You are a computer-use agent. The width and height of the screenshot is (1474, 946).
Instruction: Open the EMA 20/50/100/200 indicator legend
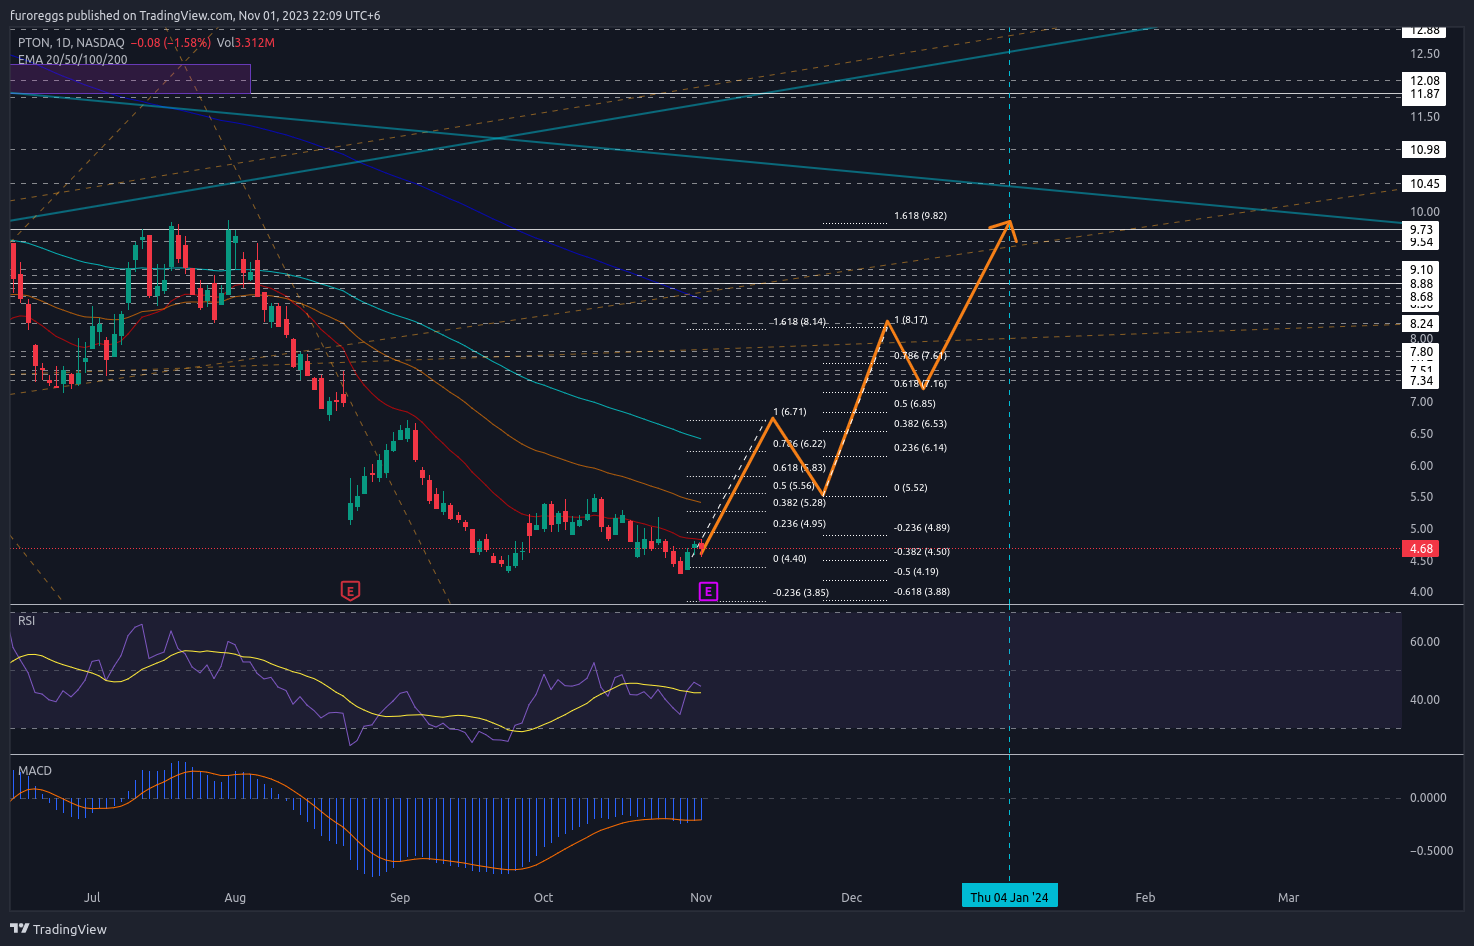point(72,59)
